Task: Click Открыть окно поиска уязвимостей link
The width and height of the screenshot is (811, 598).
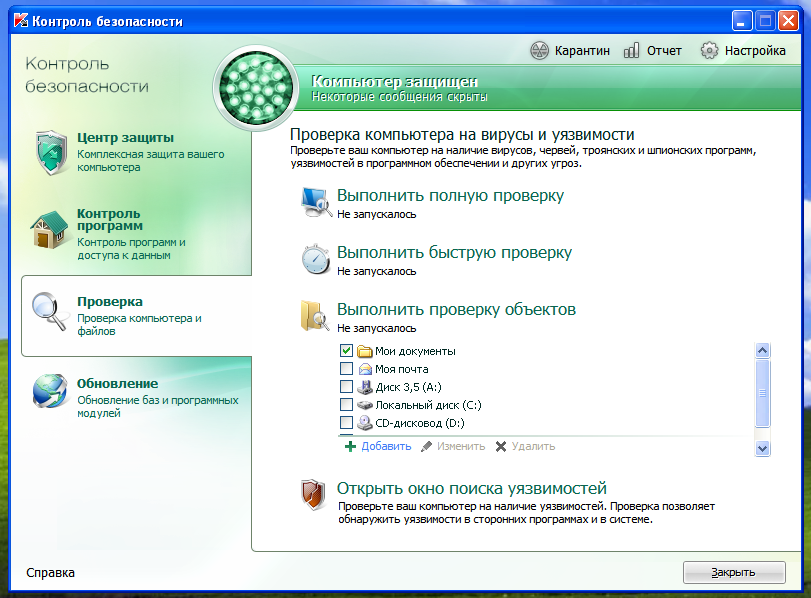Action: point(472,488)
